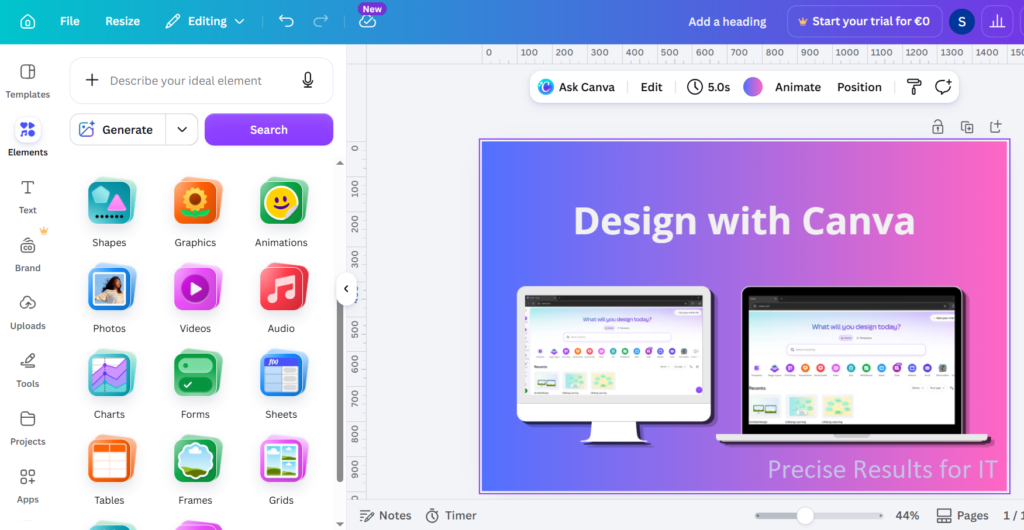Check the cloud save status icon

pos(368,22)
